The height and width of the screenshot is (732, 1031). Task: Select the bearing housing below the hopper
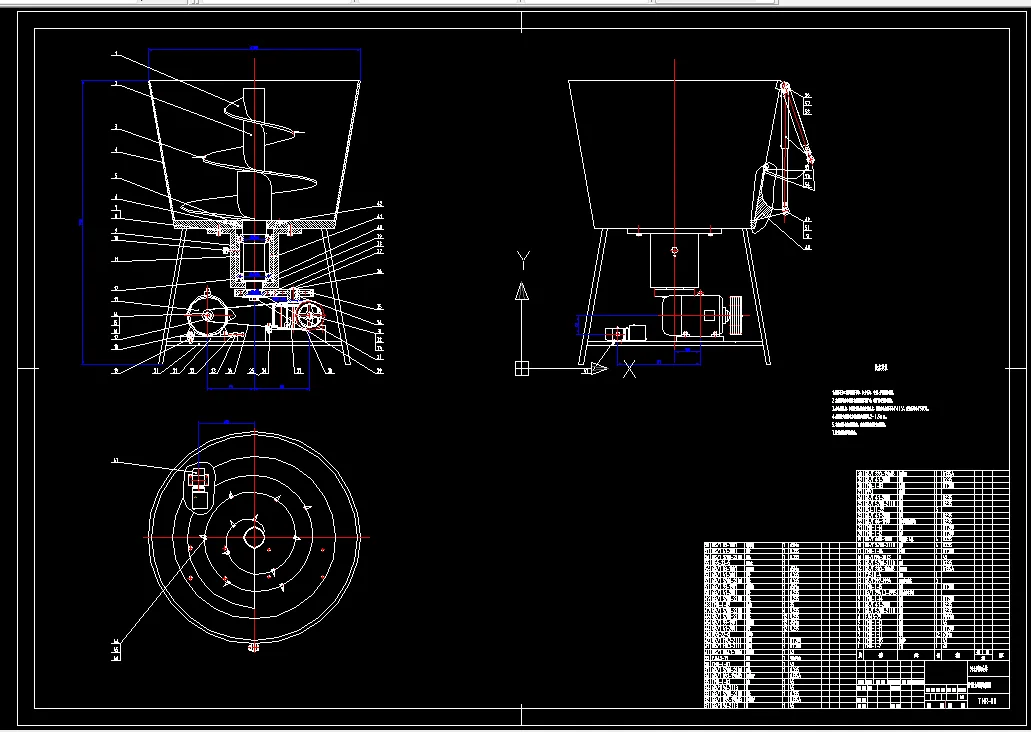[x=254, y=258]
